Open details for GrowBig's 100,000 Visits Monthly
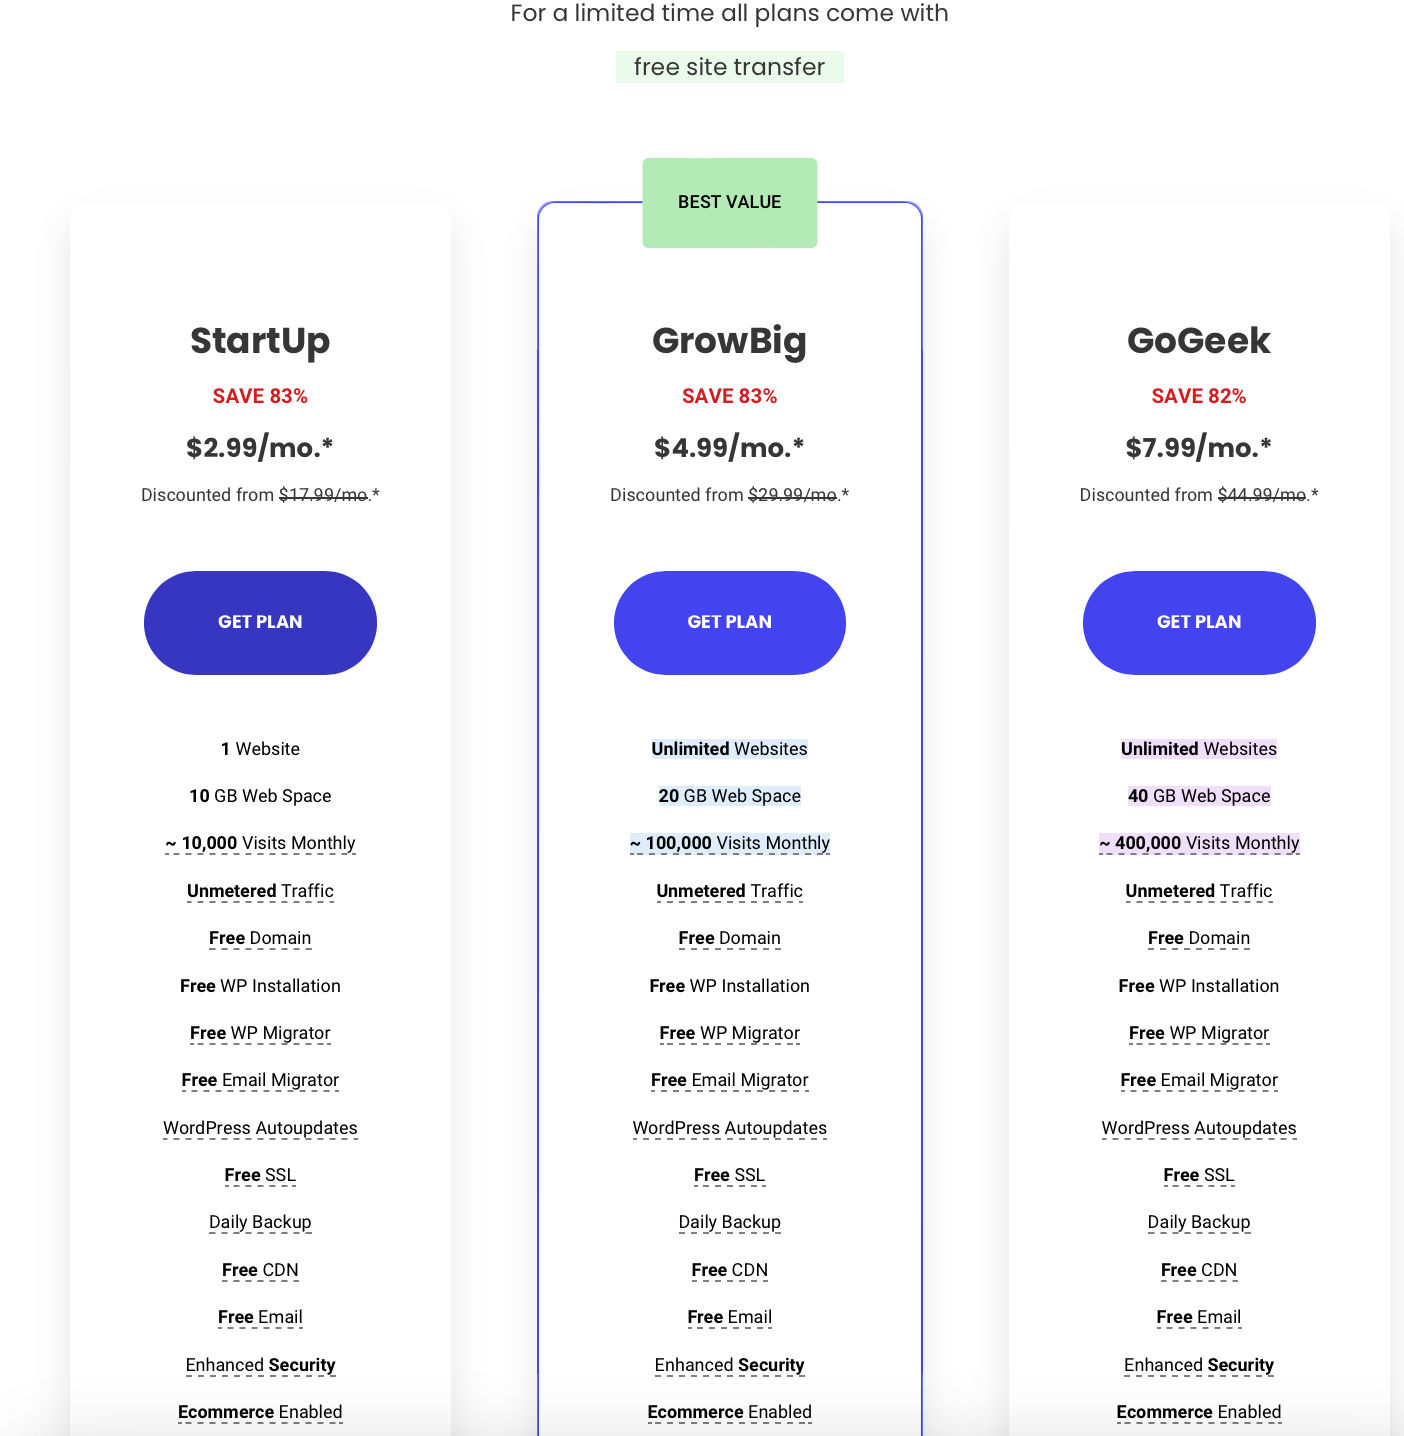The width and height of the screenshot is (1404, 1436). (x=729, y=843)
